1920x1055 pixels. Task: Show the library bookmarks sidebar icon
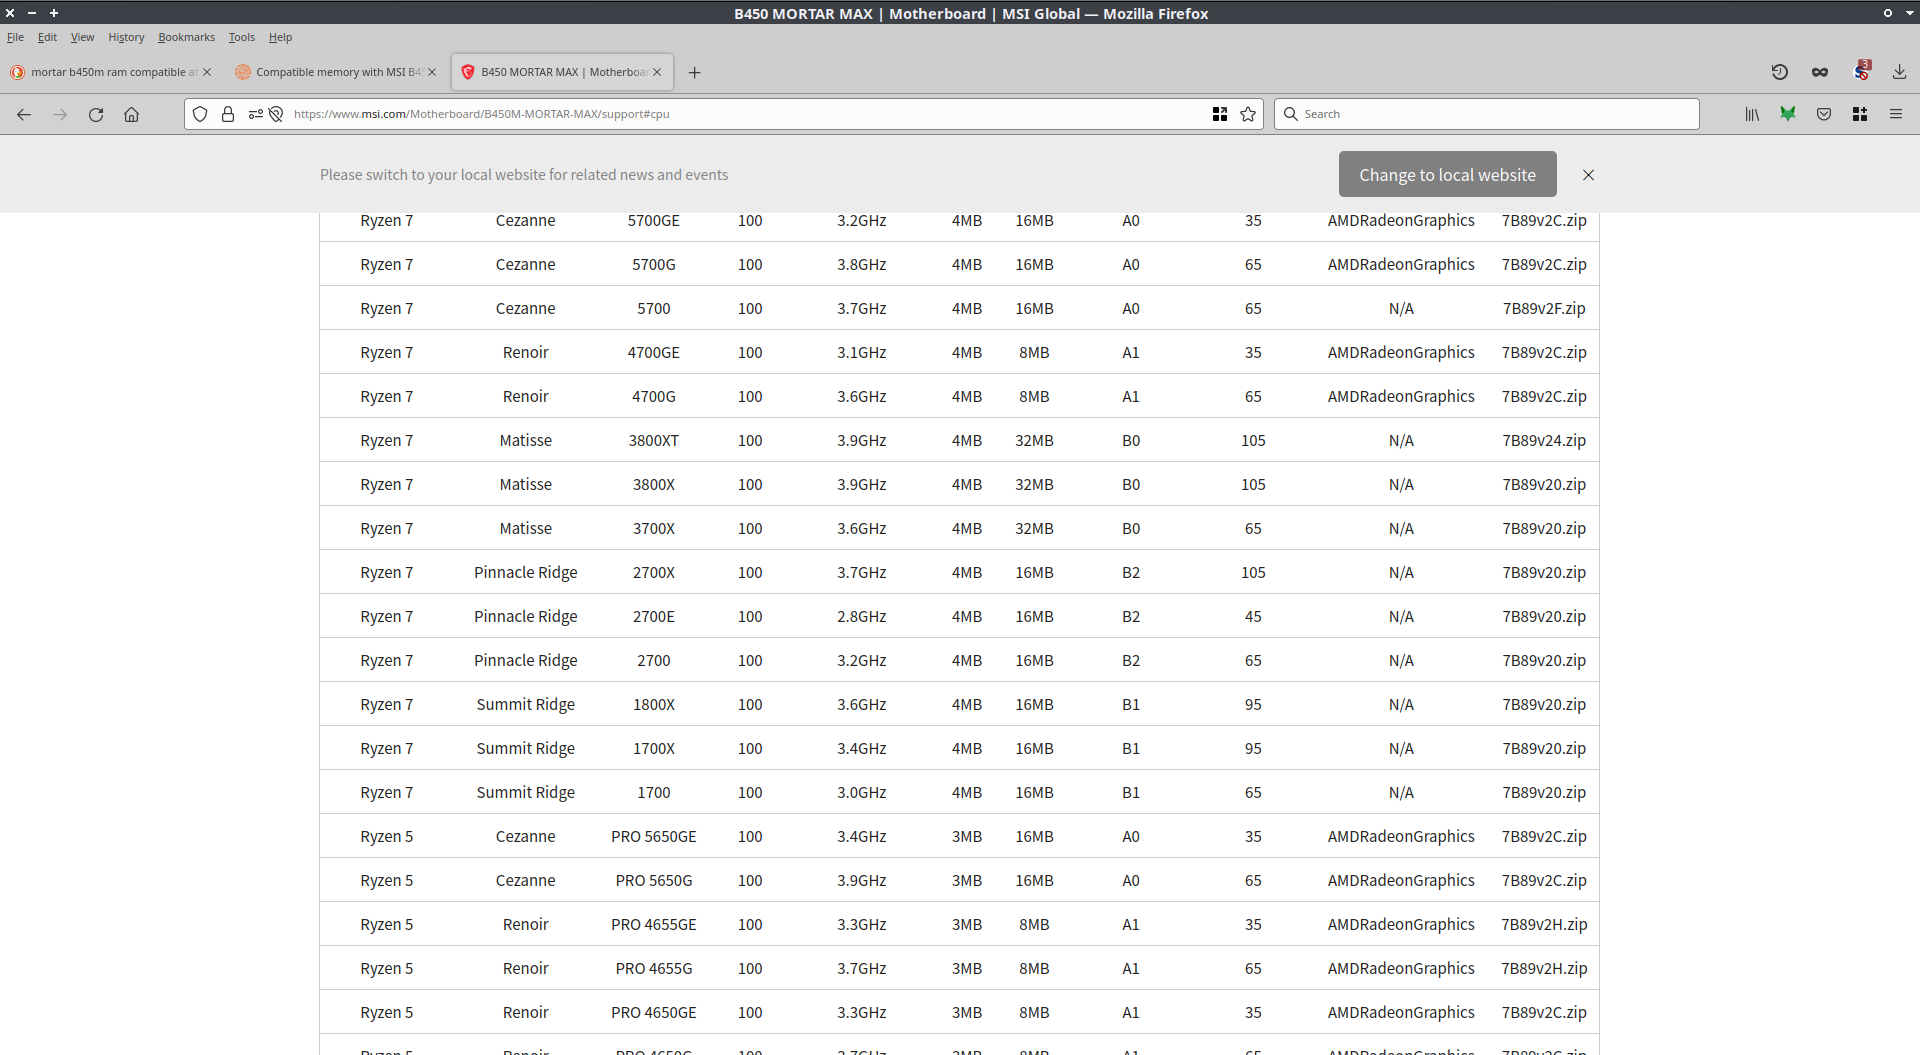pos(1752,114)
